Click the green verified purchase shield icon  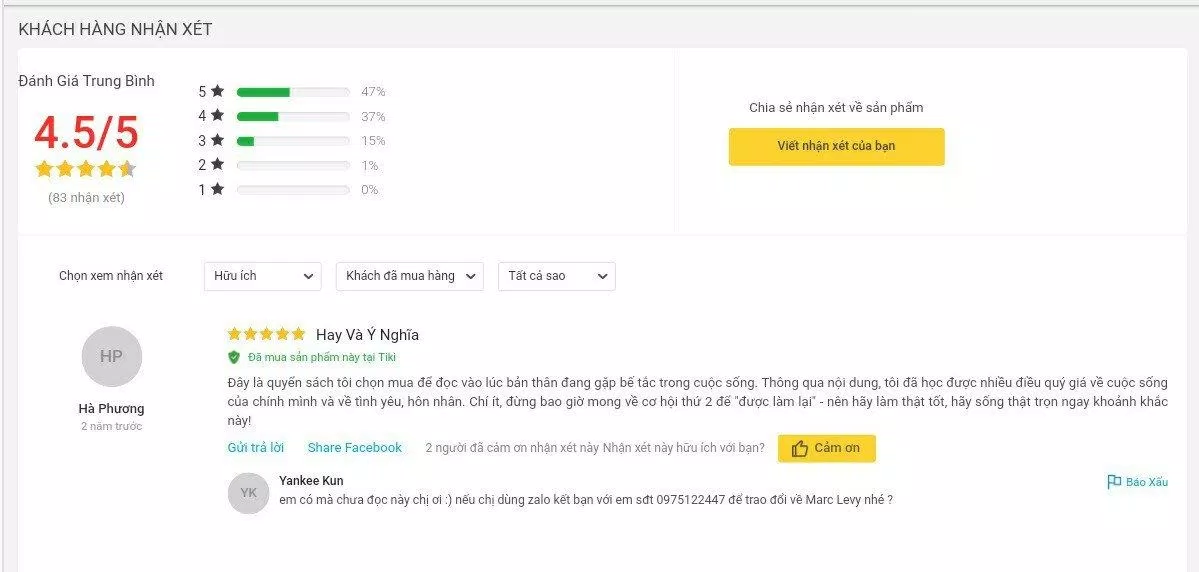[x=234, y=357]
